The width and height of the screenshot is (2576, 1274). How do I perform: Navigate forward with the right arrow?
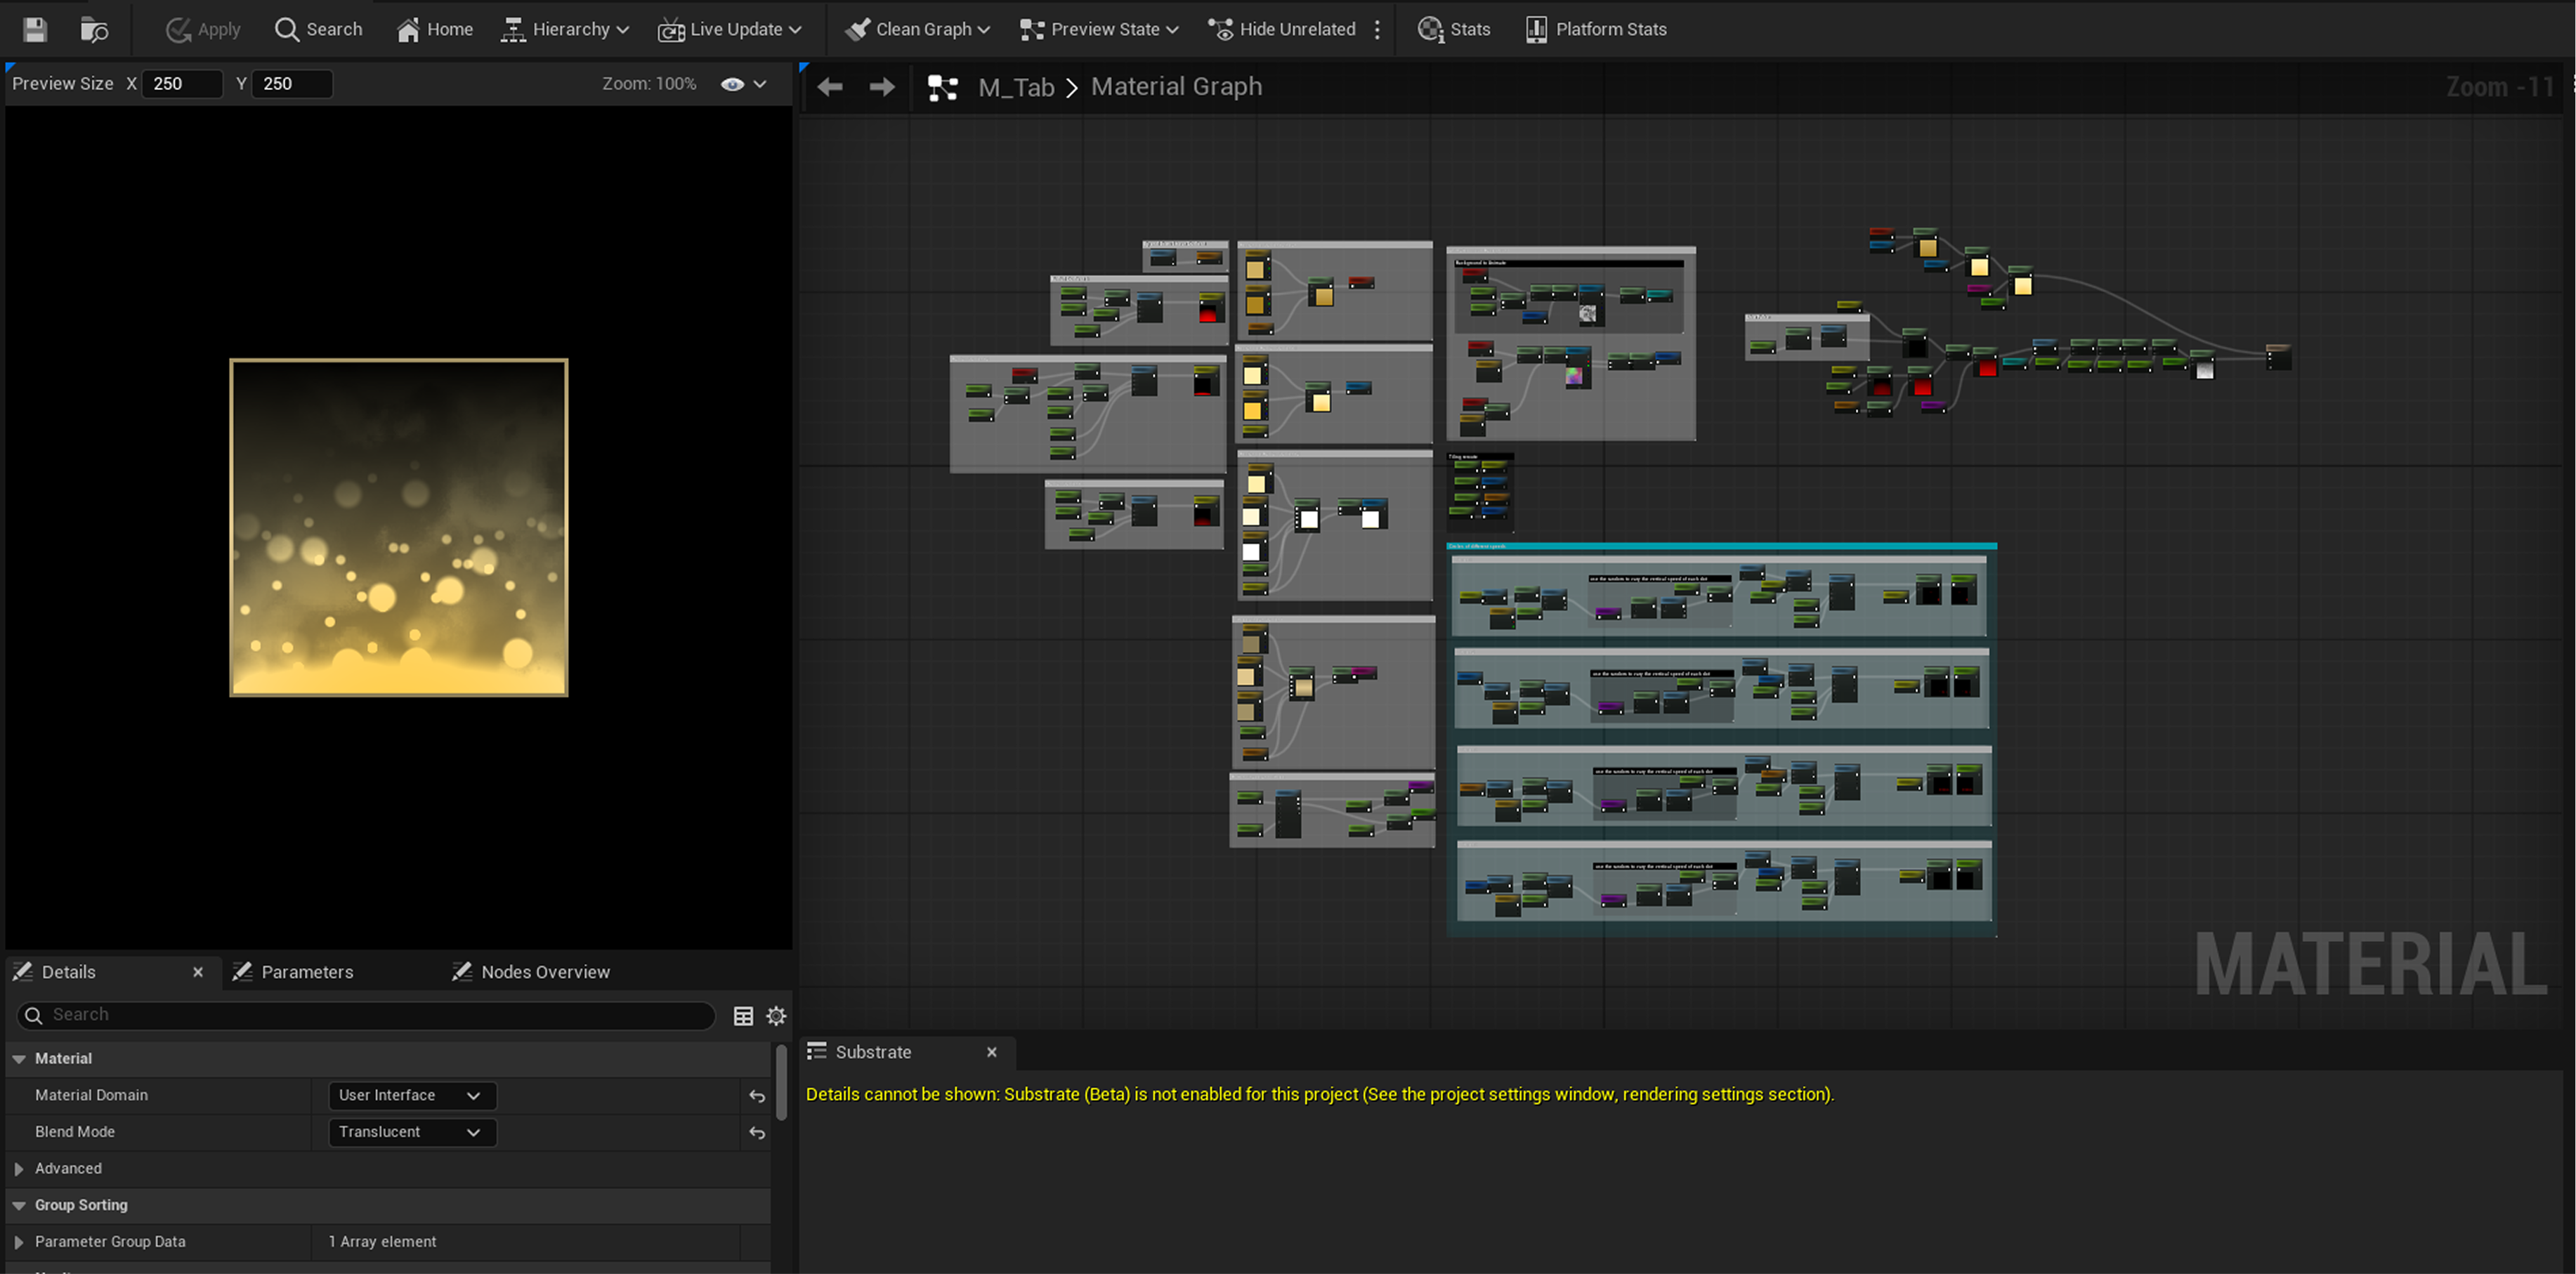point(881,87)
